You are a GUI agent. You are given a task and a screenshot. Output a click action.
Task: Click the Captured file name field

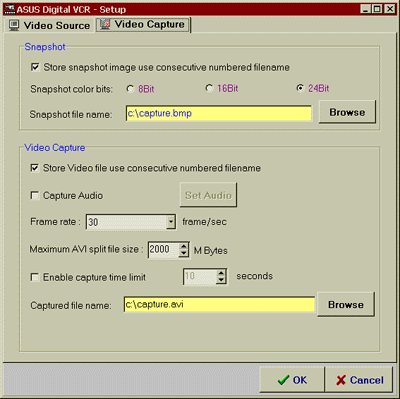219,305
